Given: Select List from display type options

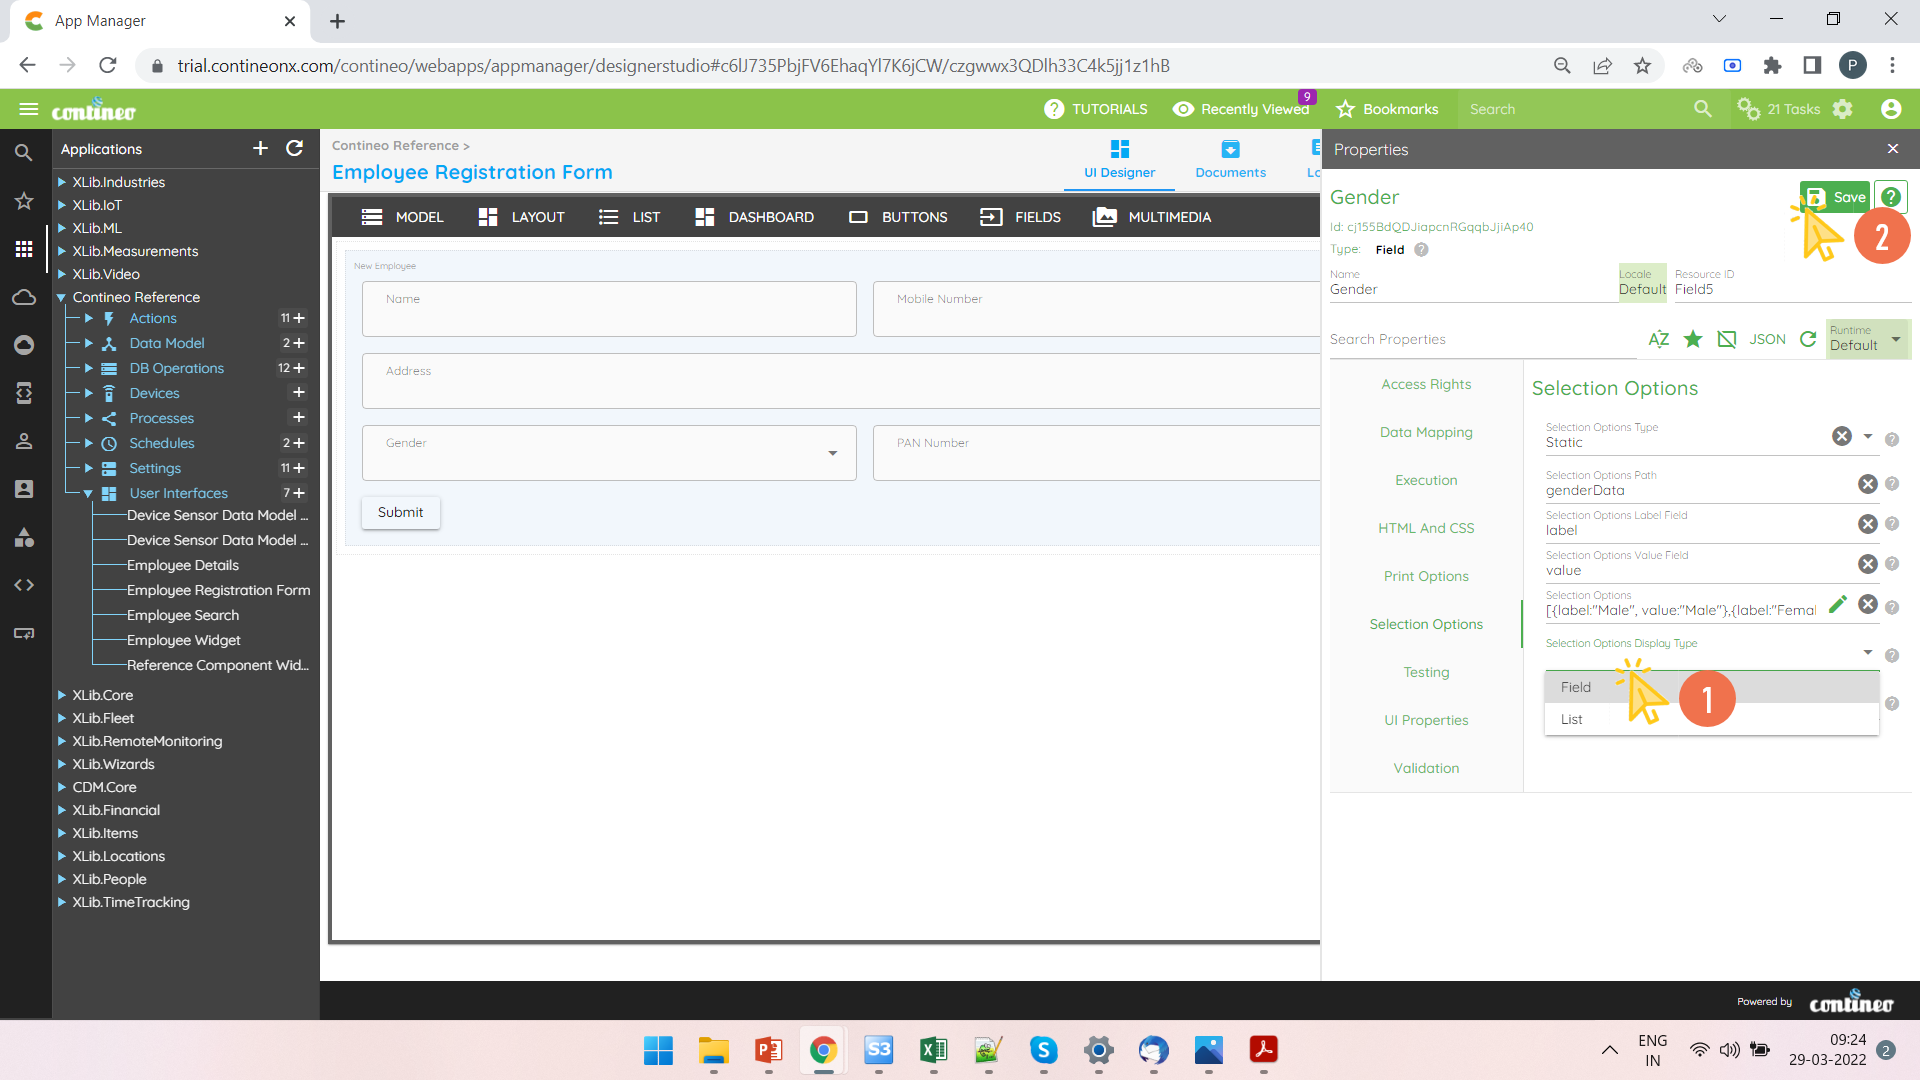Looking at the screenshot, I should coord(1572,719).
